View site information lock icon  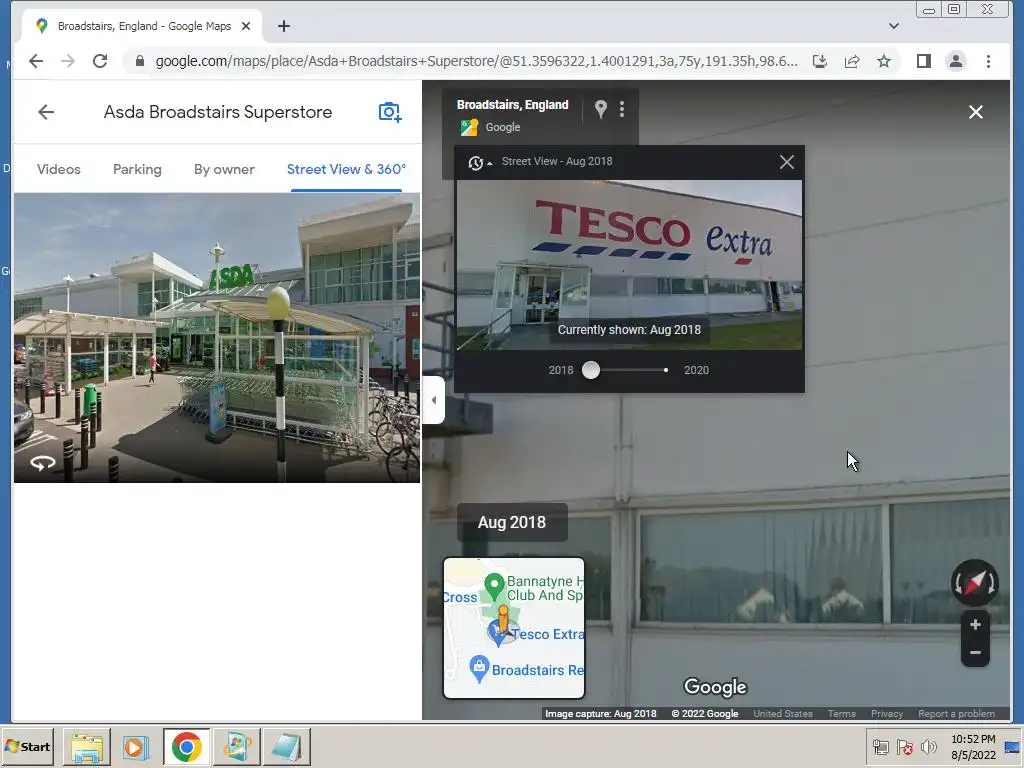pyautogui.click(x=139, y=61)
